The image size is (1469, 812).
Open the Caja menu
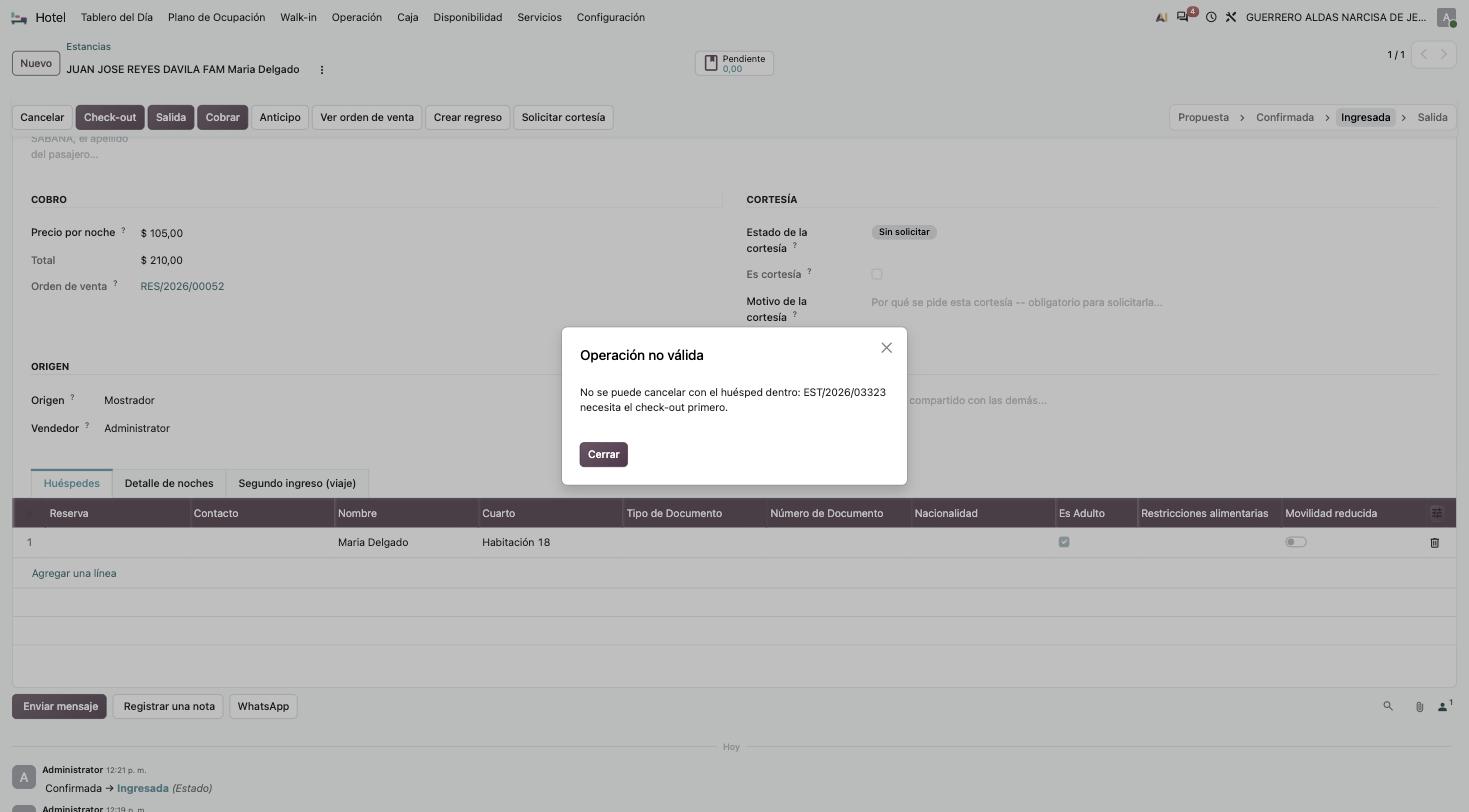[408, 17]
